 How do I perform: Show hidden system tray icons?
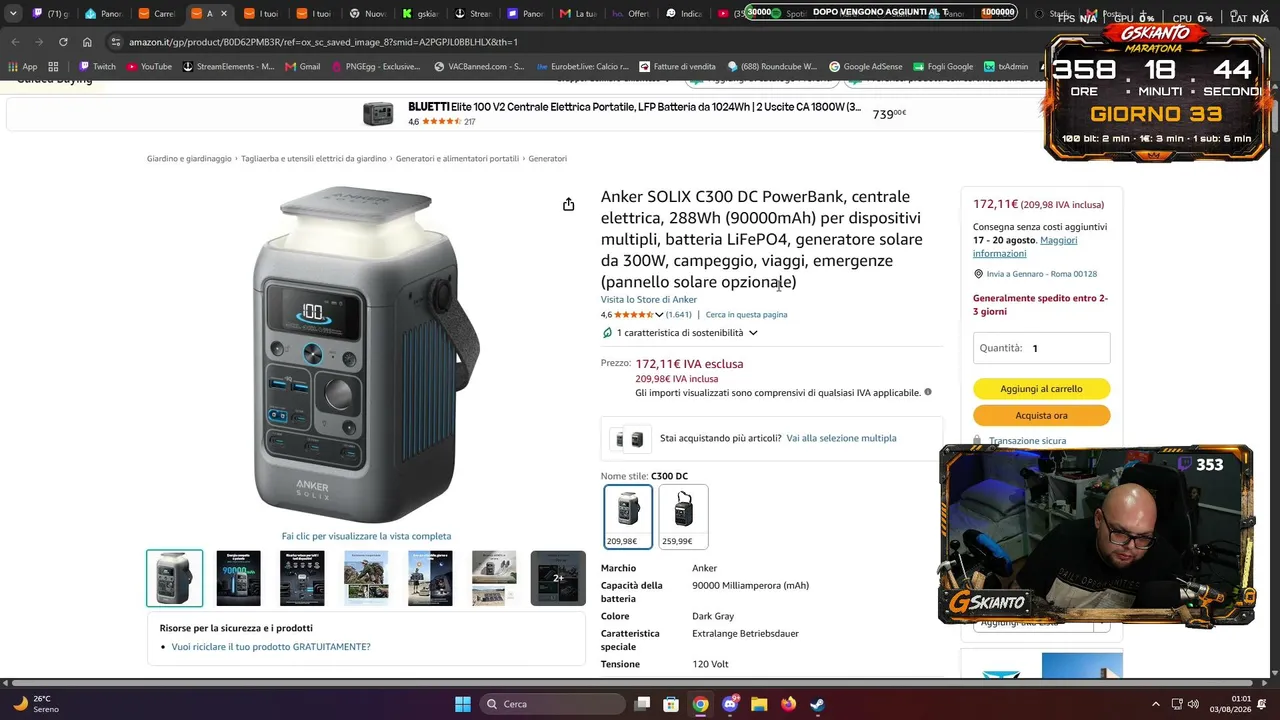click(1156, 704)
